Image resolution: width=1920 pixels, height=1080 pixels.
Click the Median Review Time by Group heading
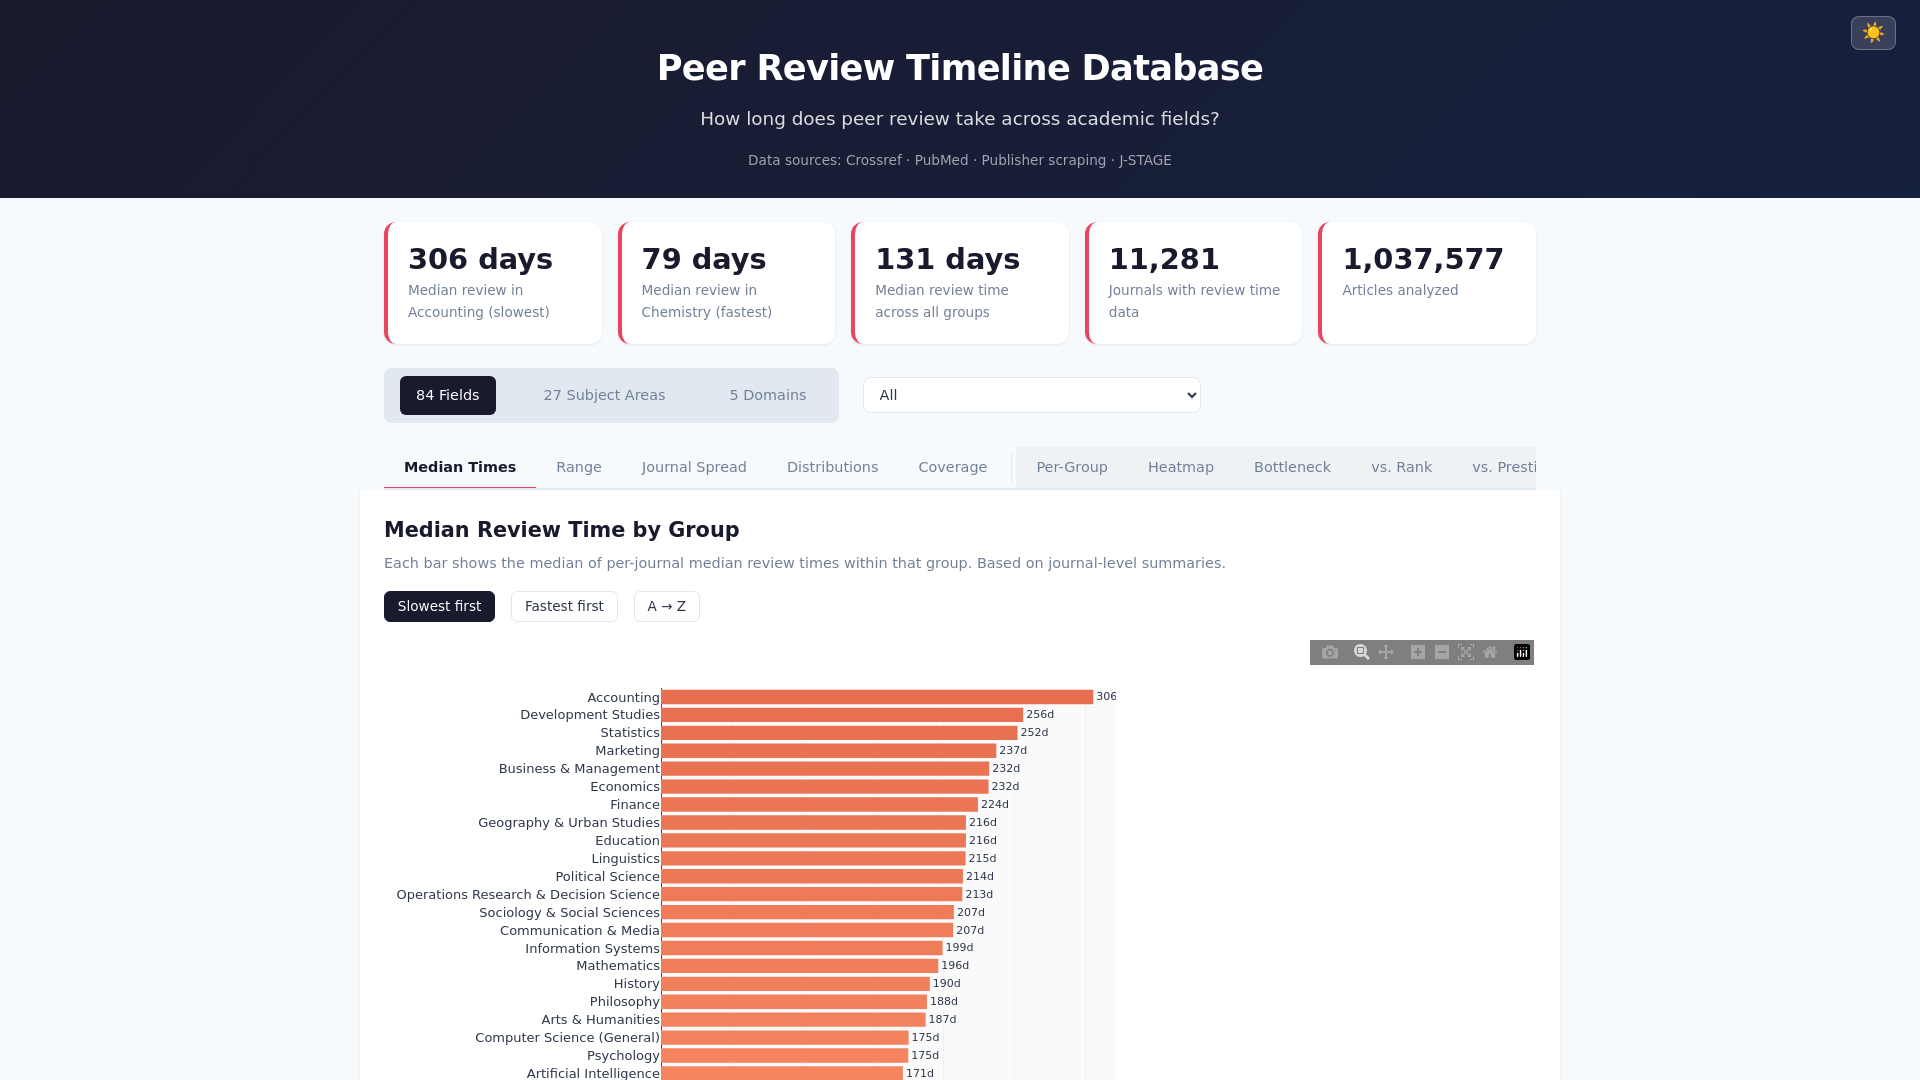[562, 530]
